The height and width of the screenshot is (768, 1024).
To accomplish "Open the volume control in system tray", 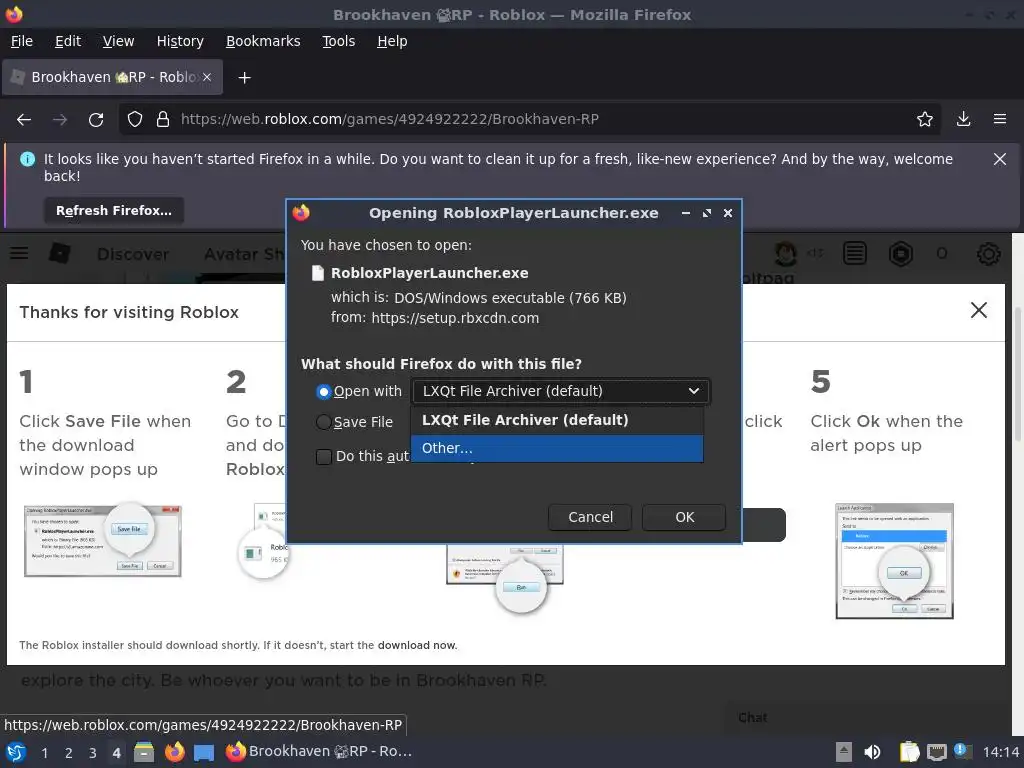I will tap(872, 752).
